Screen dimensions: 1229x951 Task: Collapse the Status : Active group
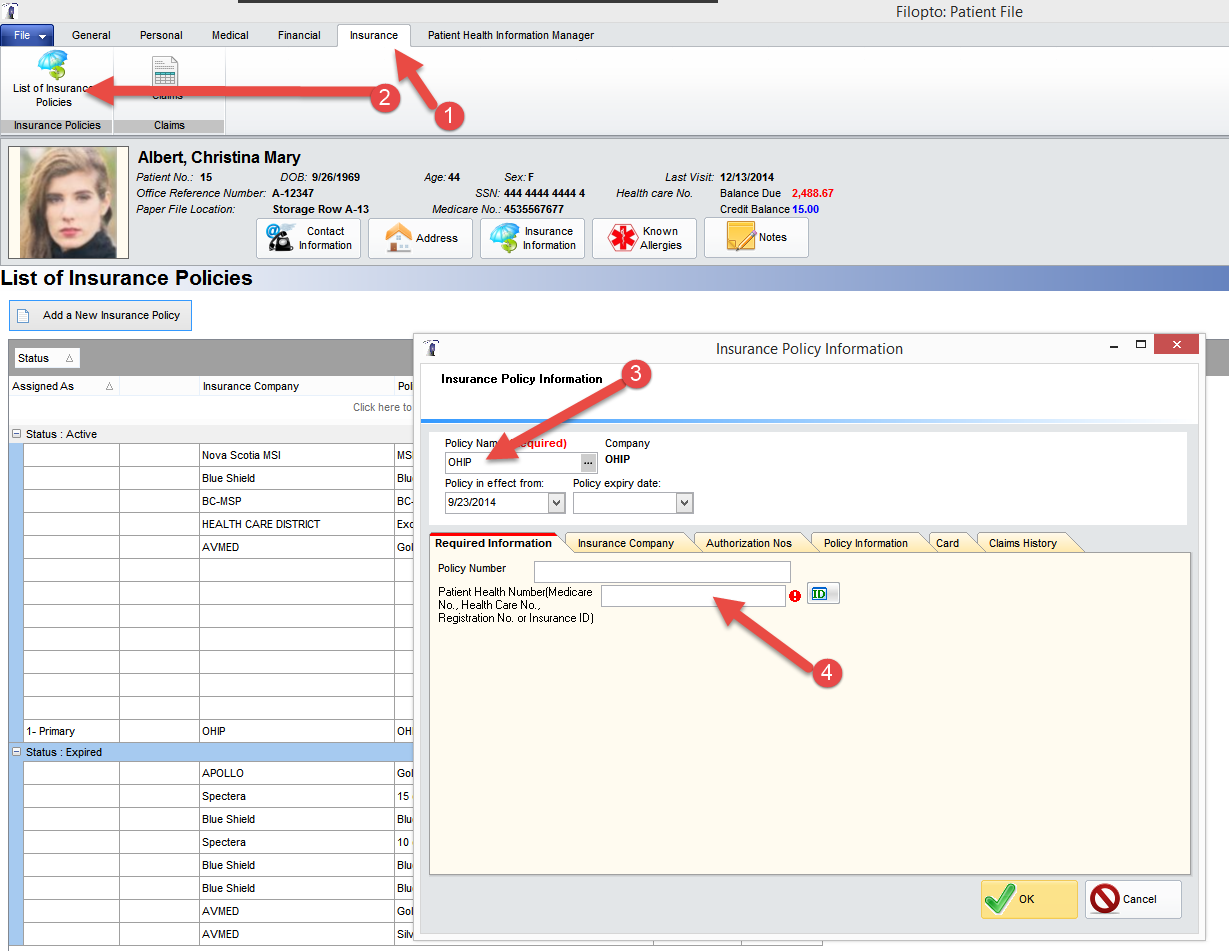coord(17,434)
